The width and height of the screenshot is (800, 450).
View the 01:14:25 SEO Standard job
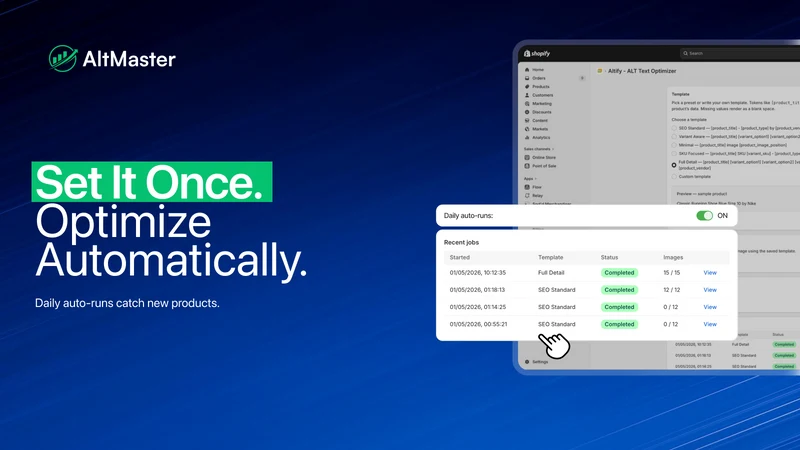(710, 307)
